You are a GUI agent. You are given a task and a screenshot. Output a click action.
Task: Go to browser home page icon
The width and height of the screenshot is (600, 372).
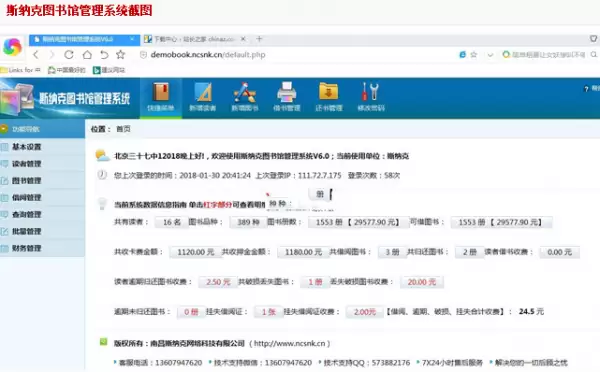coord(87,55)
